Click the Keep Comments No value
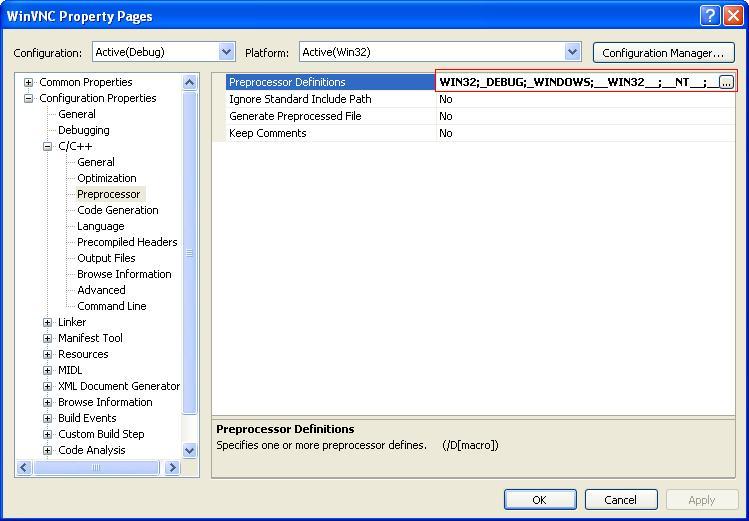The width and height of the screenshot is (749, 521). [x=586, y=133]
